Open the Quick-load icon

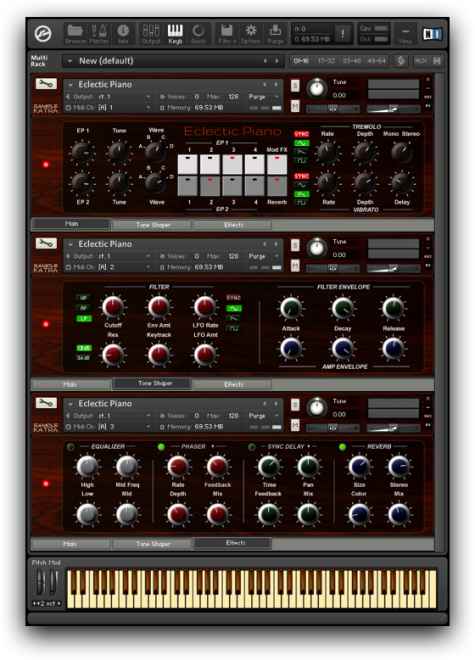(x=198, y=34)
